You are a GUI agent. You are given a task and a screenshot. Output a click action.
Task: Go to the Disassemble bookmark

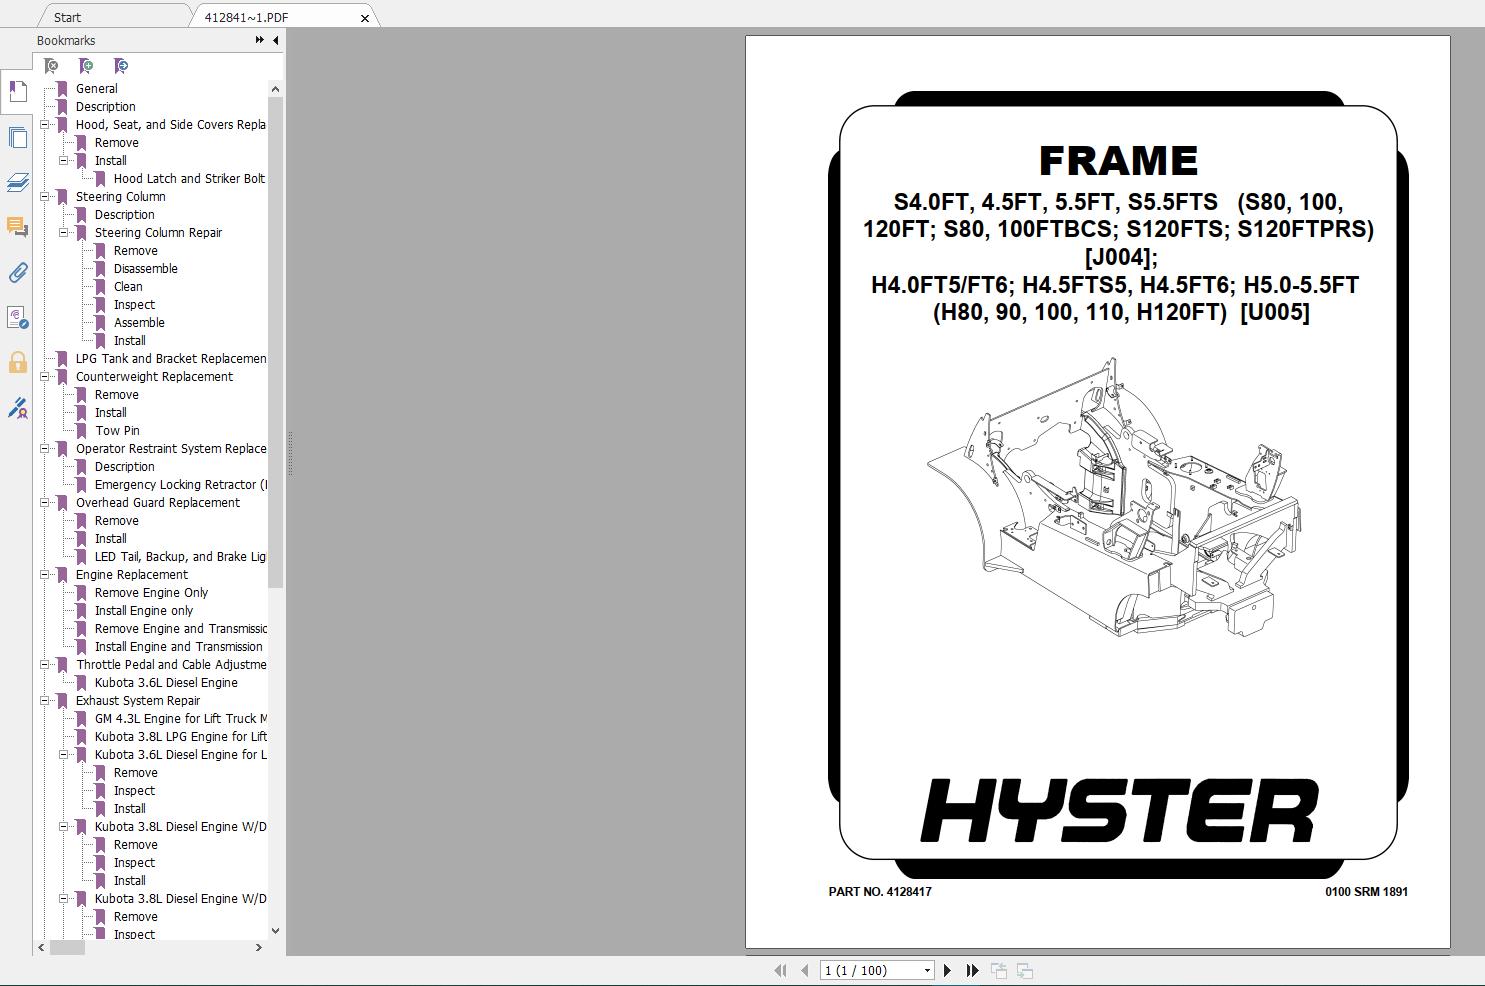click(145, 269)
